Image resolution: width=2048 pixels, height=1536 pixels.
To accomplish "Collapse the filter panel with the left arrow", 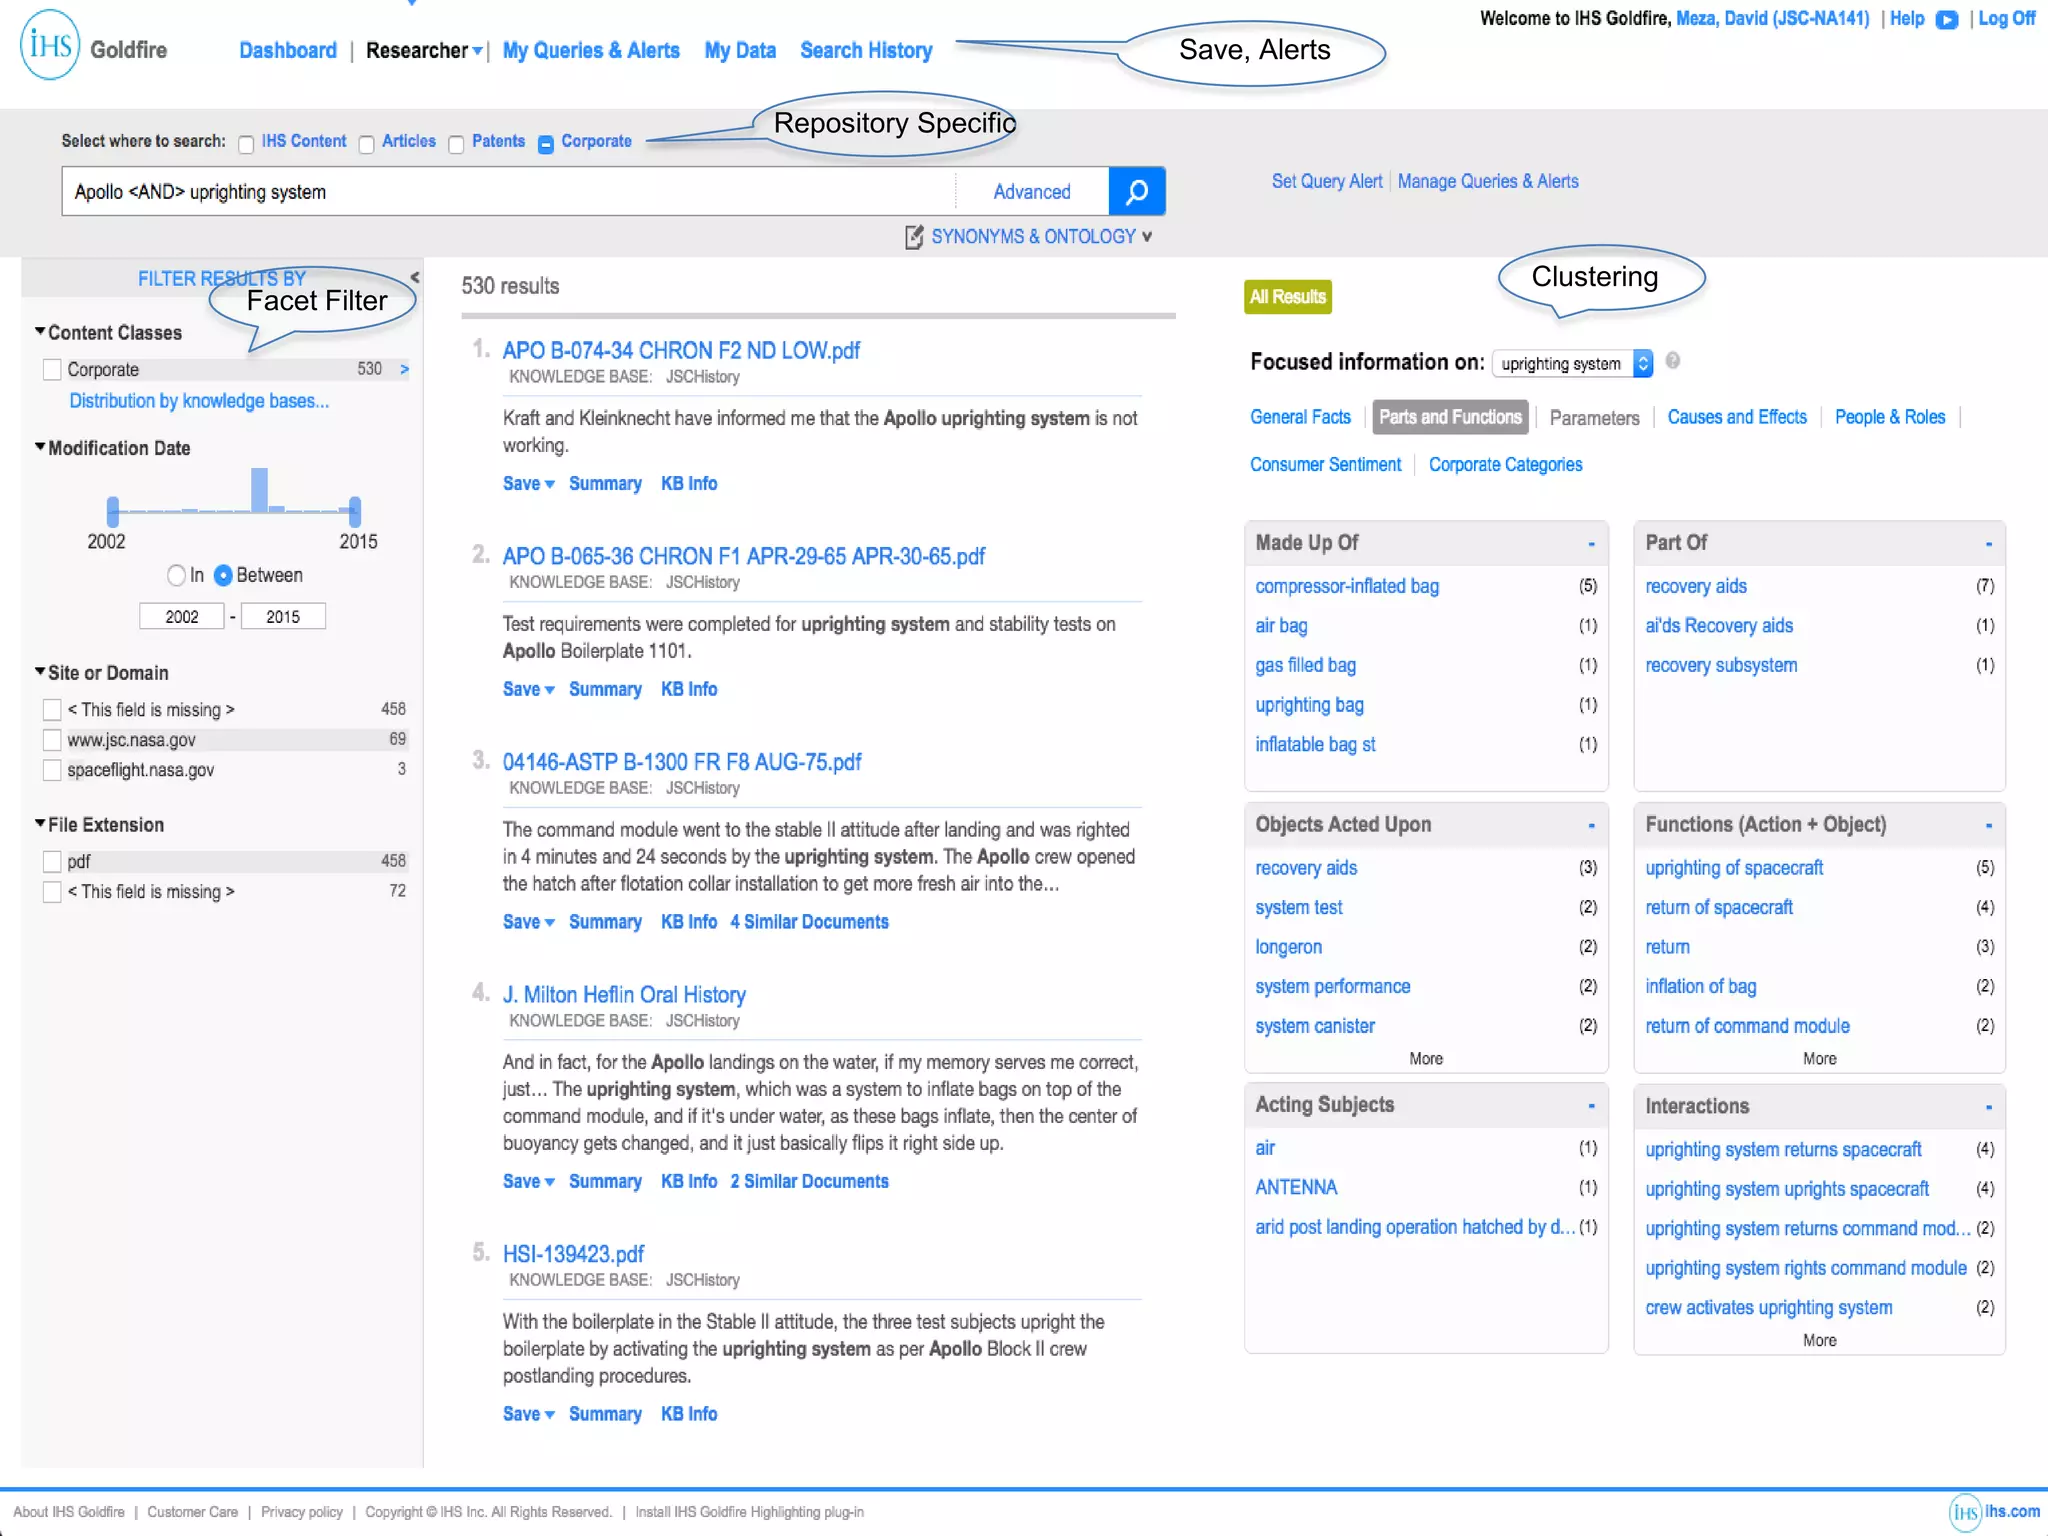I will (x=414, y=278).
